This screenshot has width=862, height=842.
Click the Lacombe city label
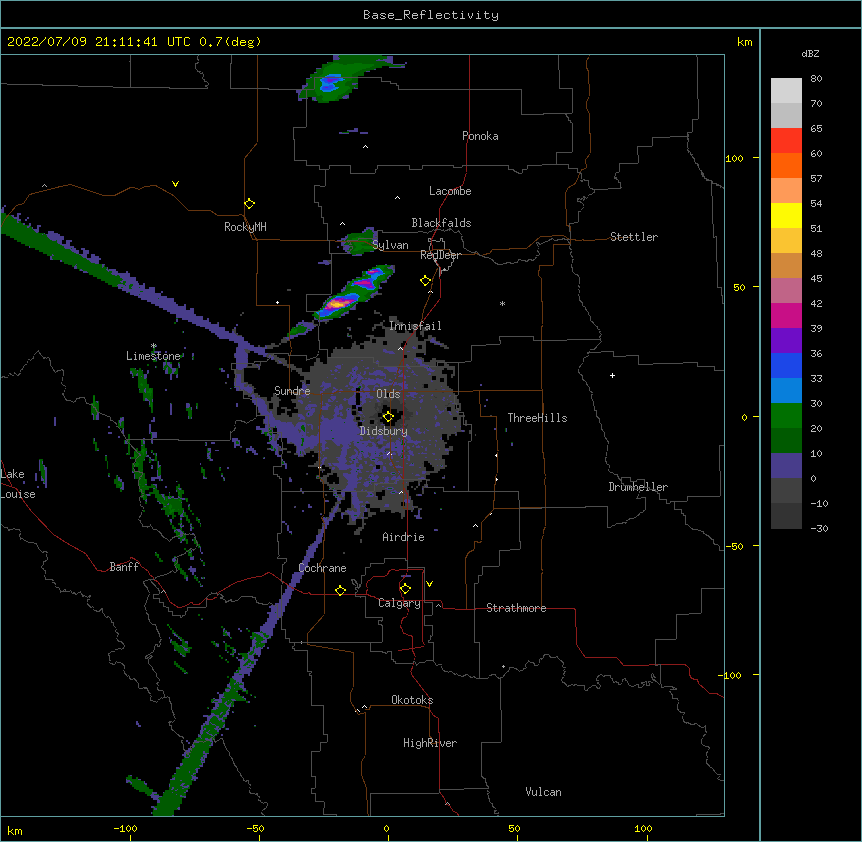pyautogui.click(x=450, y=191)
